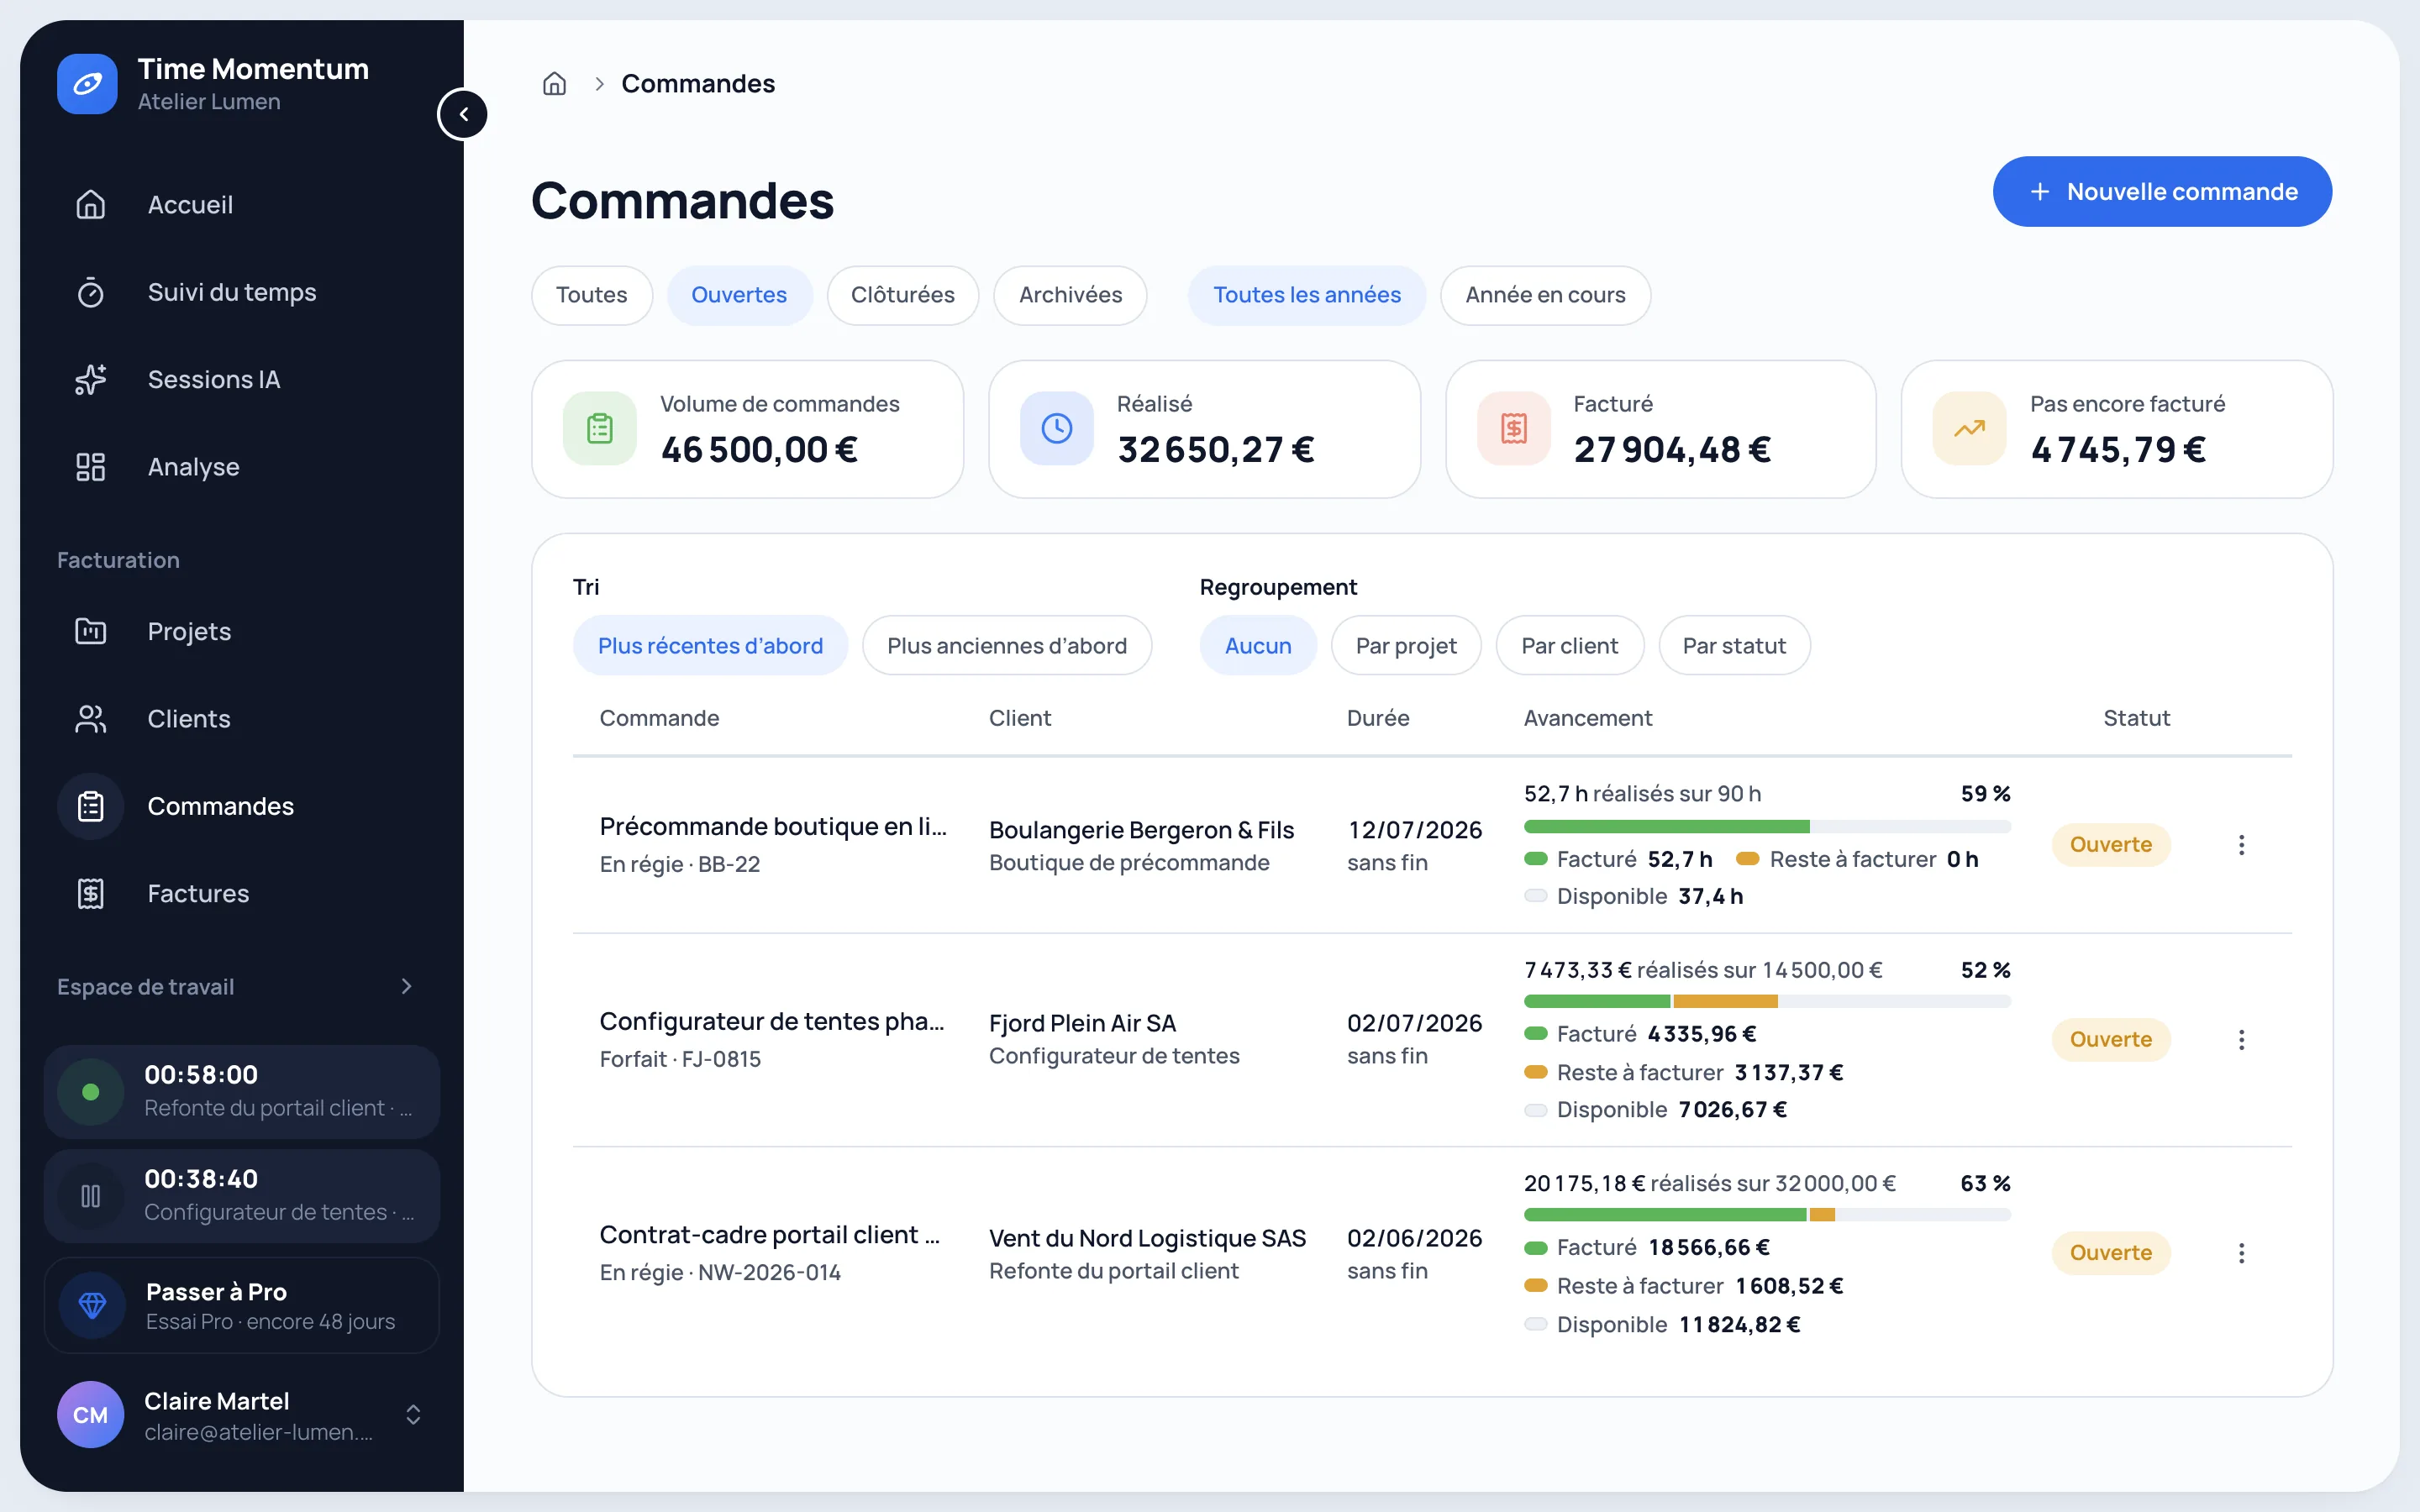This screenshot has width=2420, height=1512.
Task: Collapse the sidebar with the chevron button
Action: (463, 114)
